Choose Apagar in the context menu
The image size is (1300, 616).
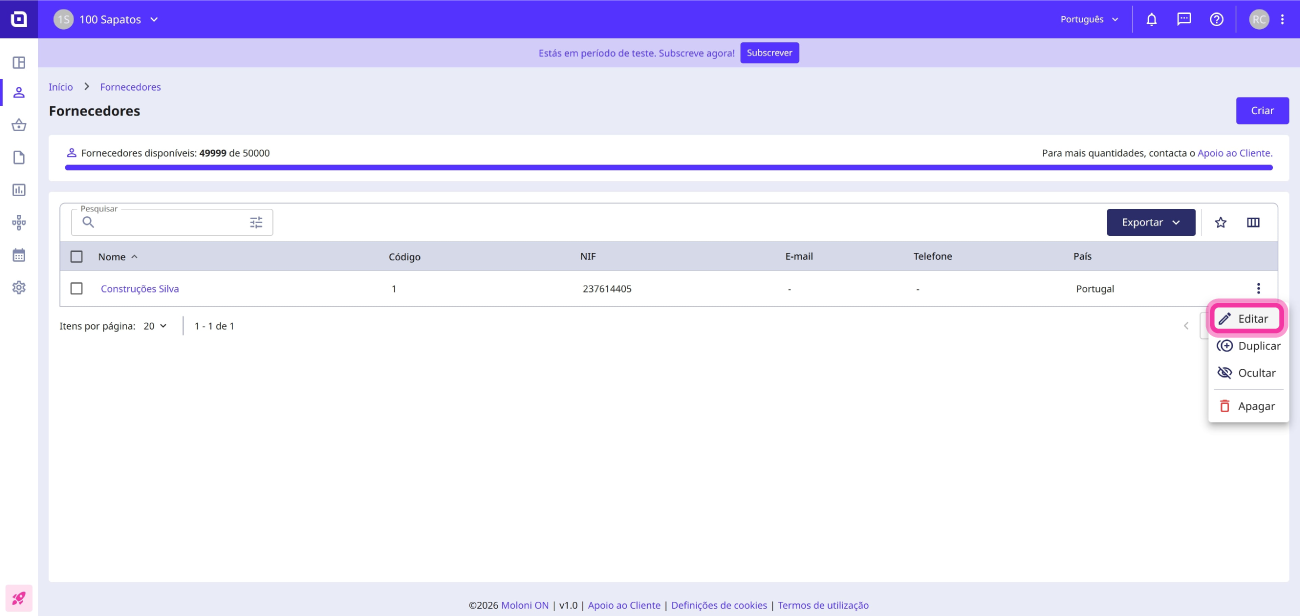click(1248, 406)
